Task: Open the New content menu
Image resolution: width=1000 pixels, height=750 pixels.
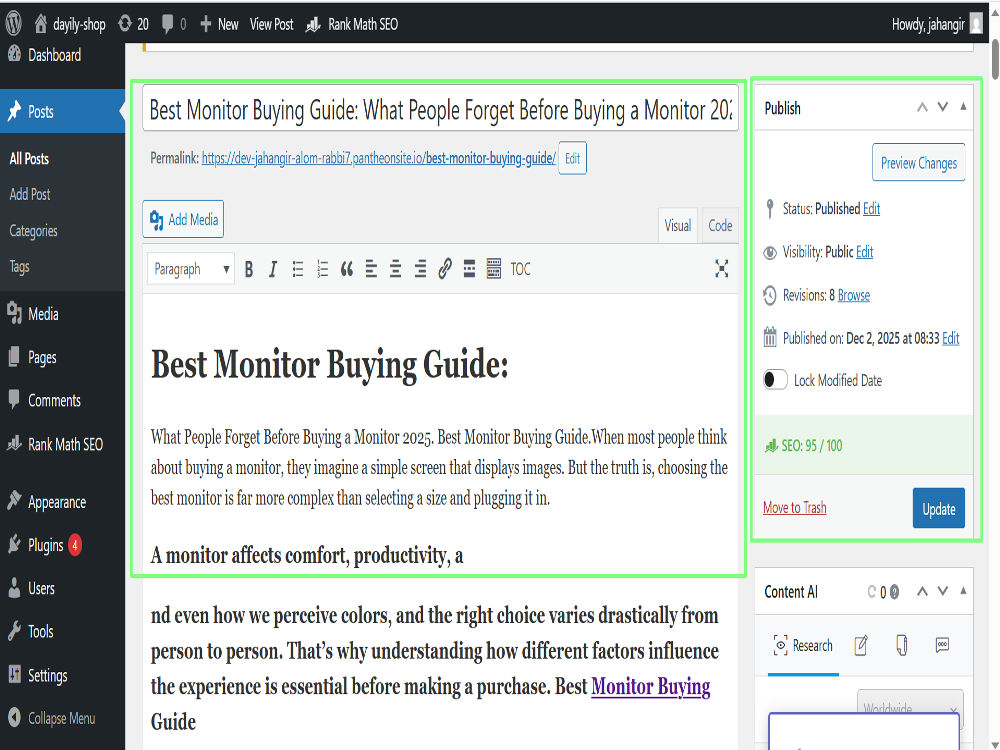Action: tap(219, 24)
